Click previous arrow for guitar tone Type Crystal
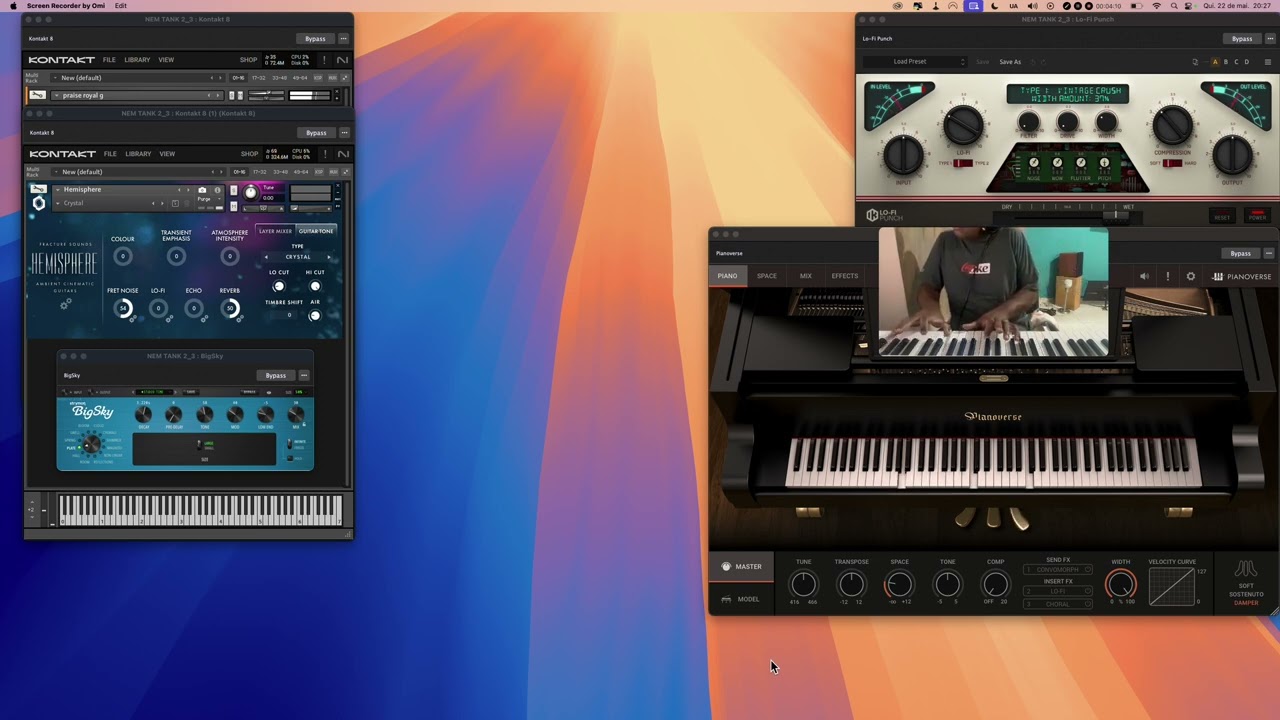The image size is (1280, 720). point(266,257)
